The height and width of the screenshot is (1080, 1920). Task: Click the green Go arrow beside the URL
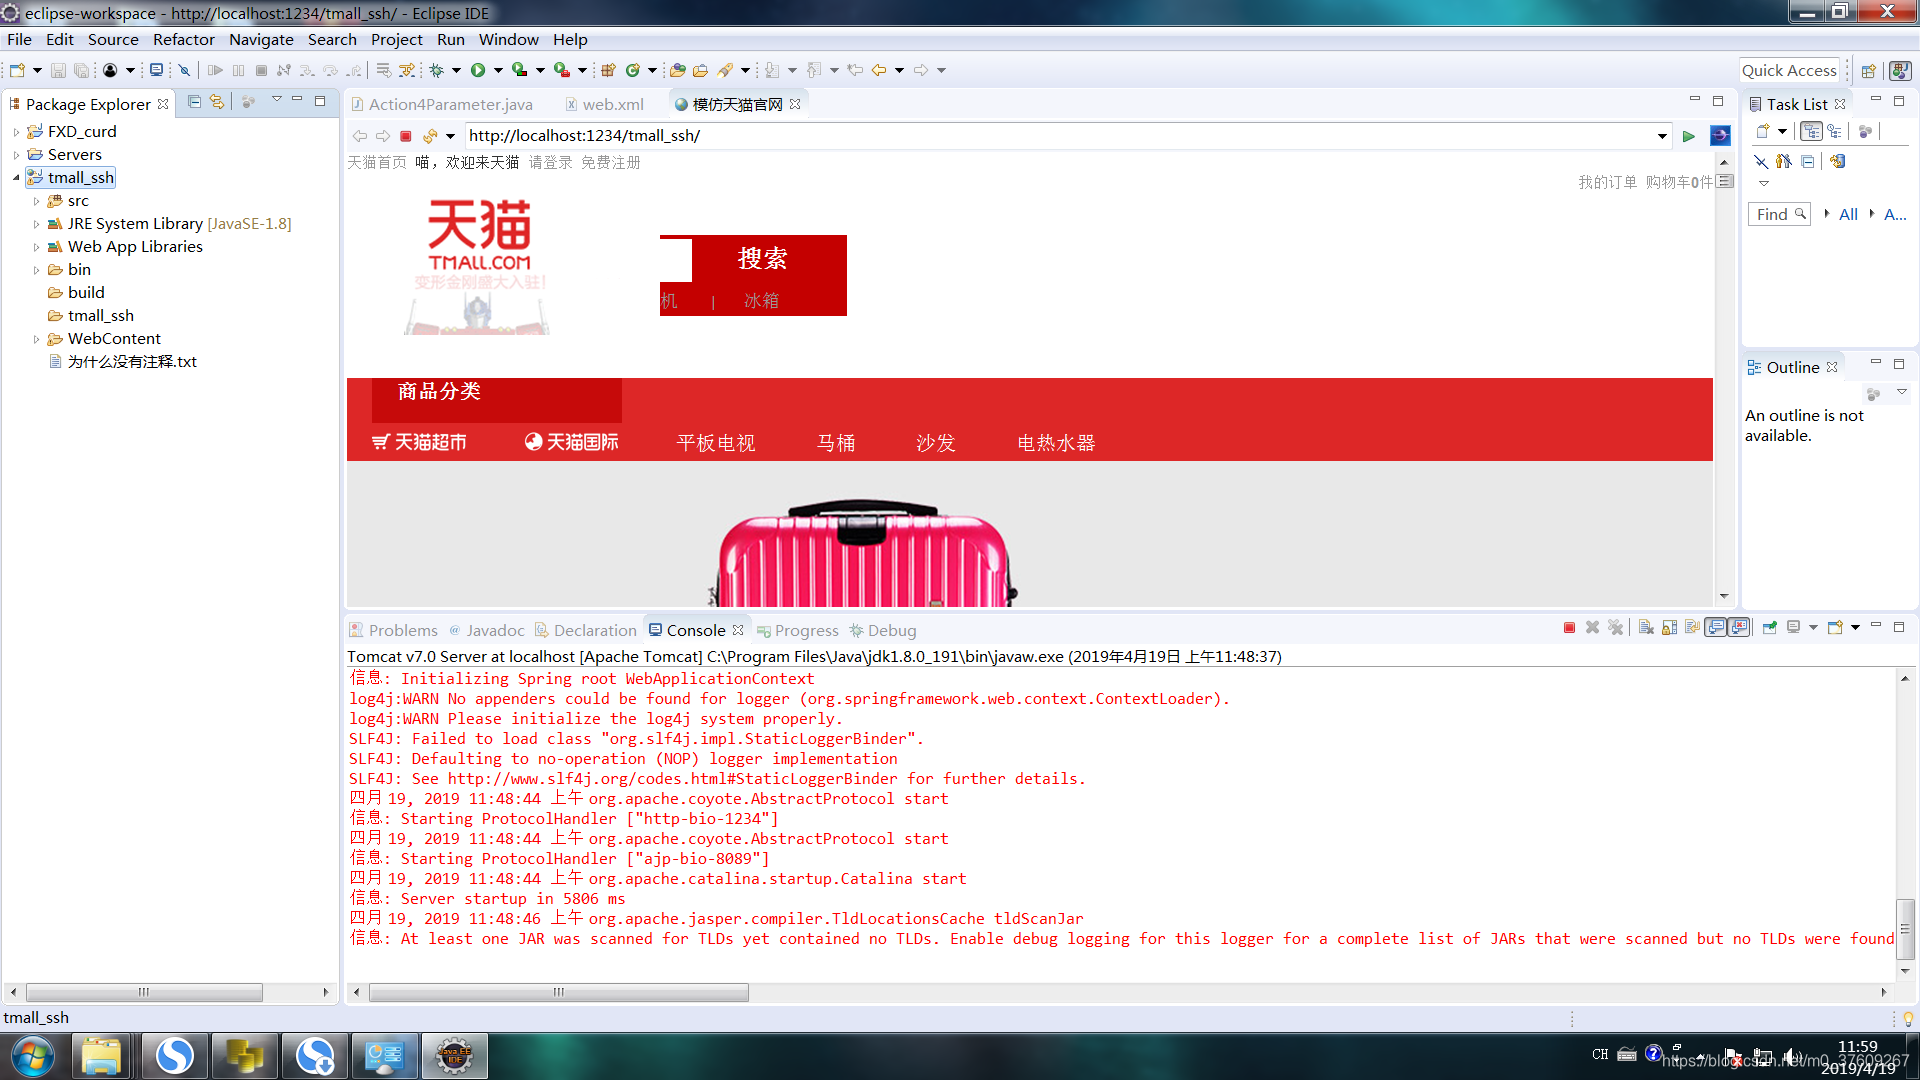pyautogui.click(x=1689, y=136)
